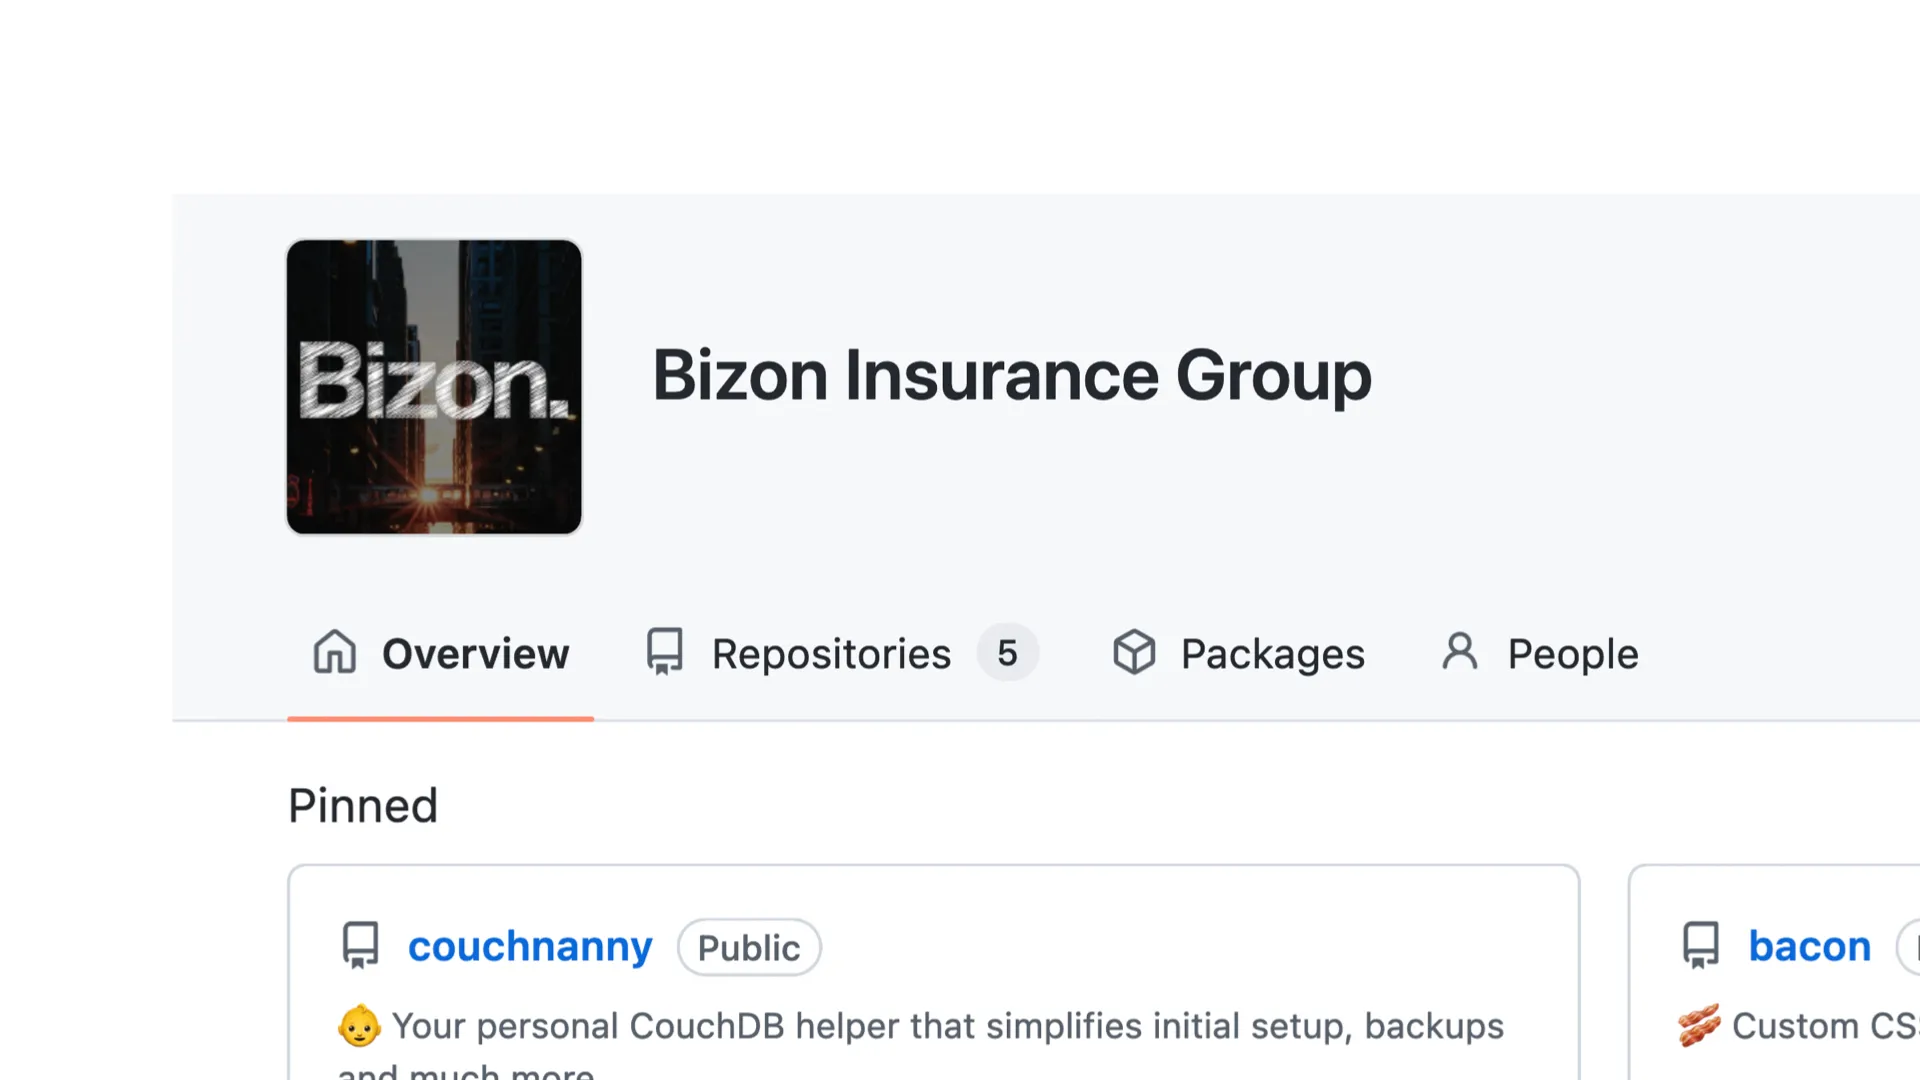
Task: Switch to the Overview tab
Action: 475,654
